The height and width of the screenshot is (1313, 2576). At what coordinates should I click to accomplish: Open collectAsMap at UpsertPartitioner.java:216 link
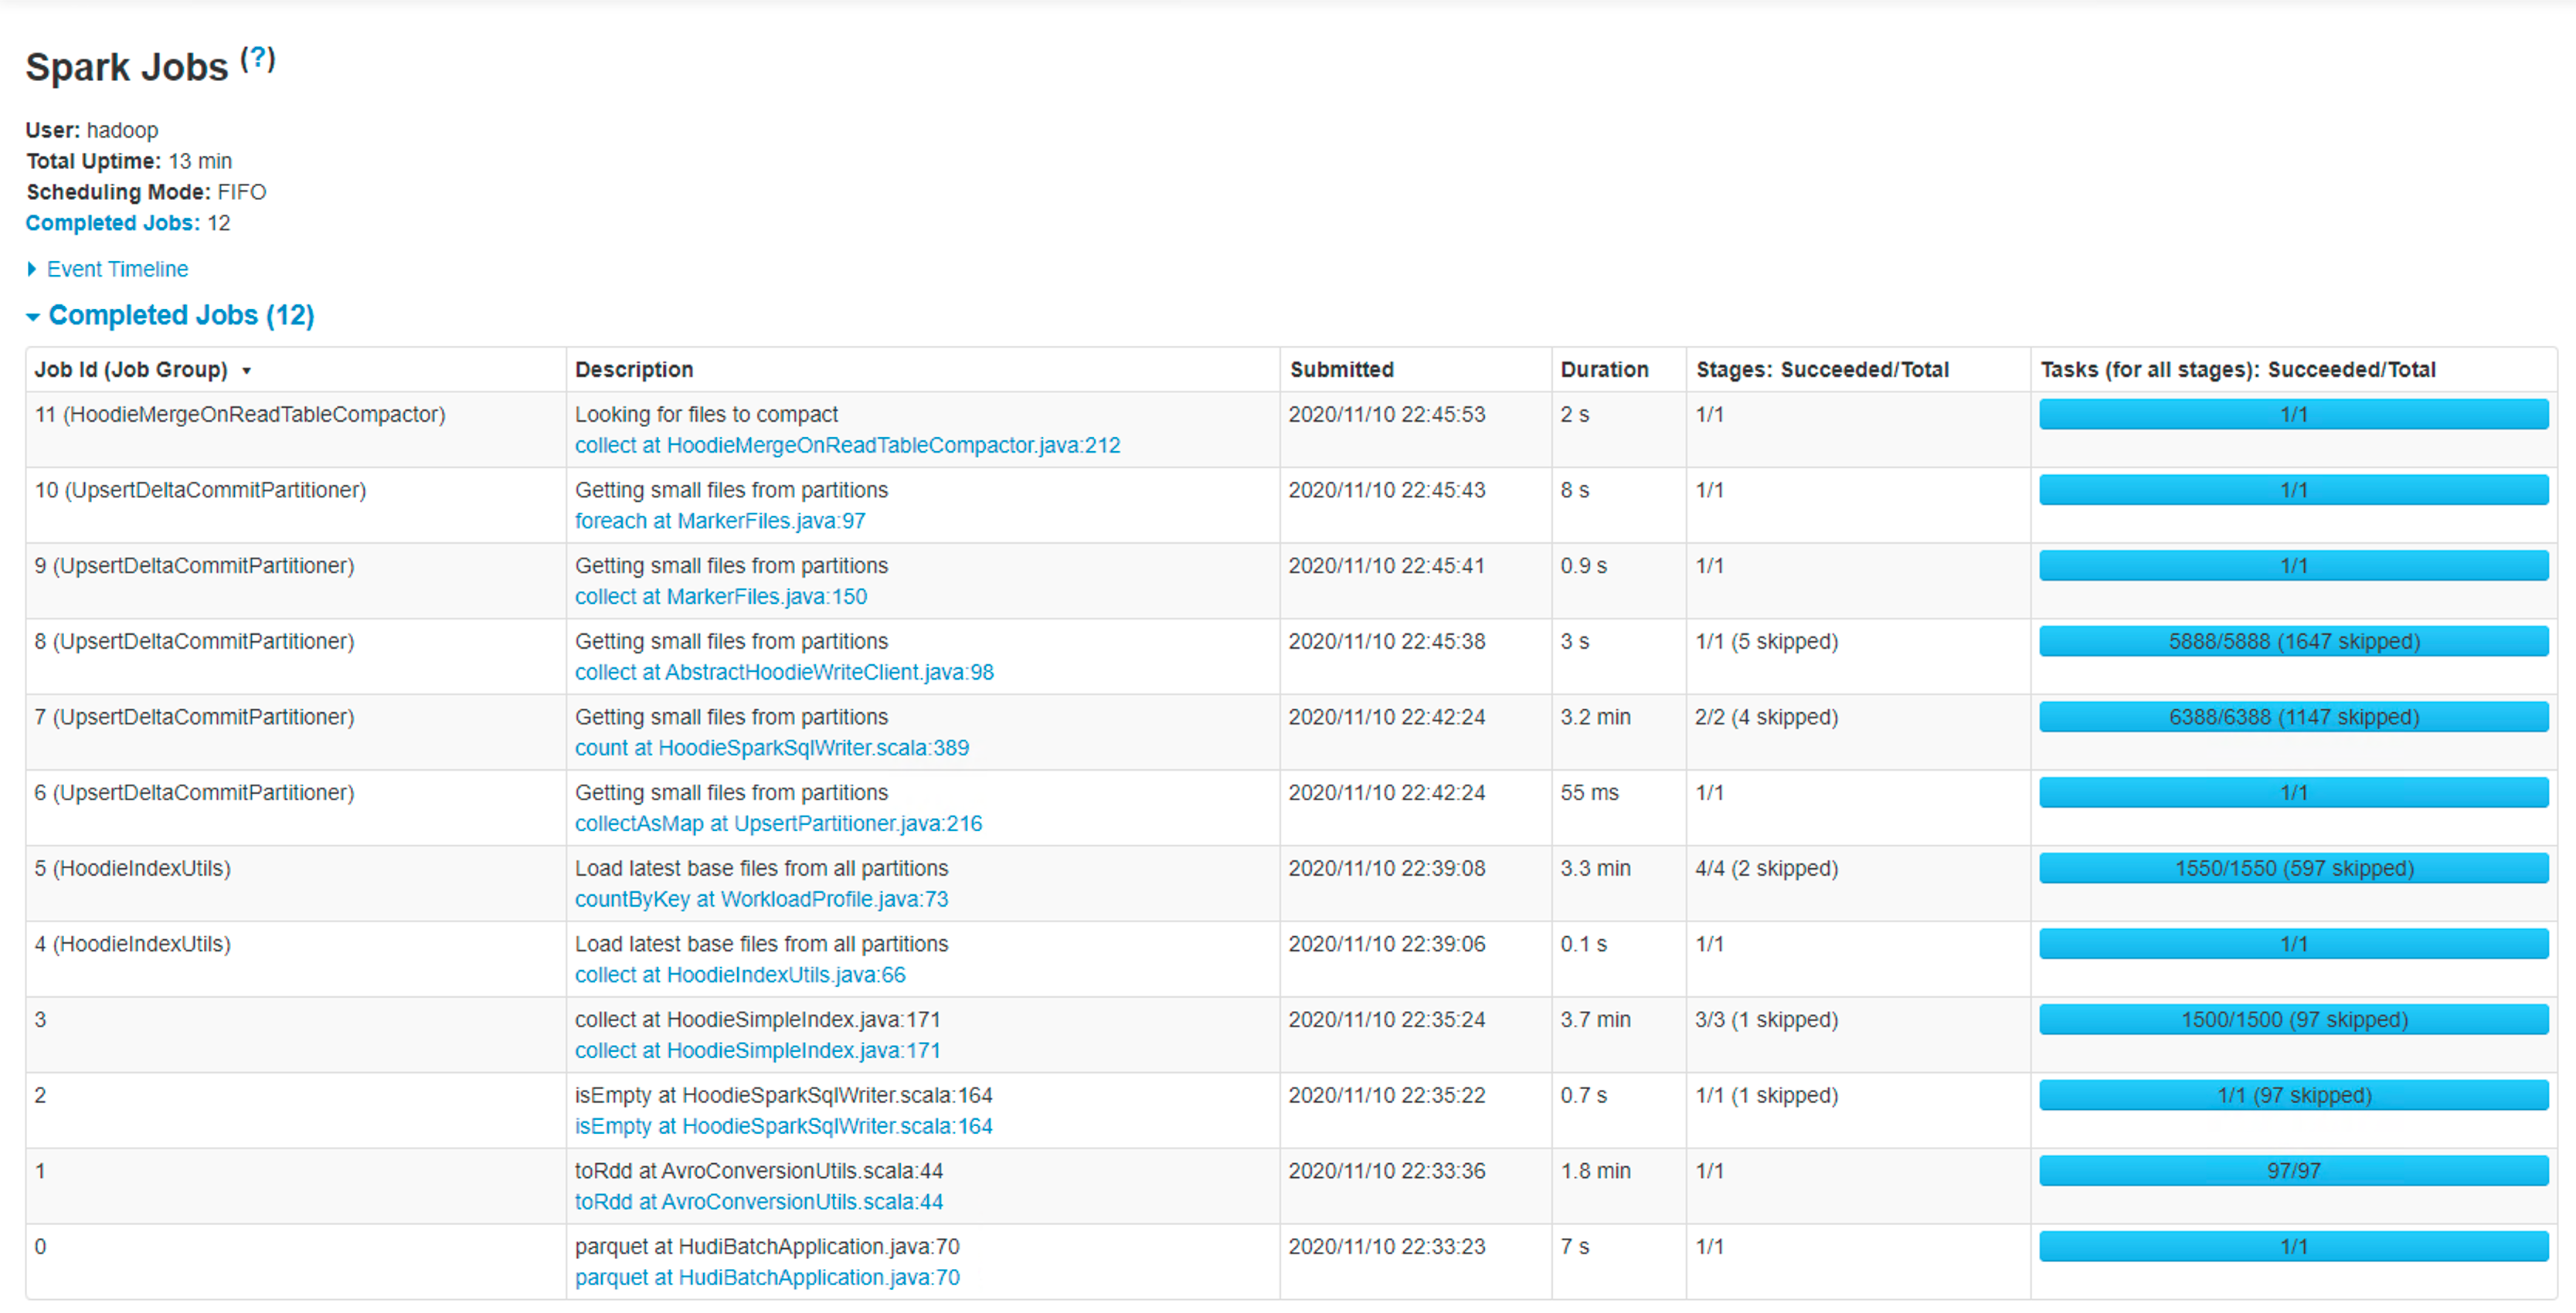click(777, 823)
